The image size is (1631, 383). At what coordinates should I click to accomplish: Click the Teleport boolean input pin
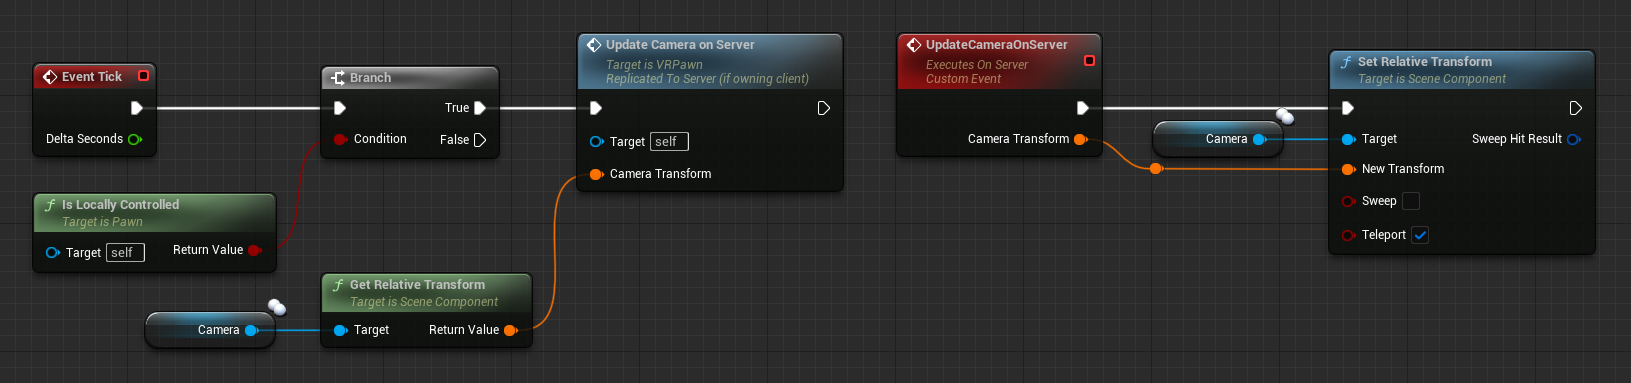pyautogui.click(x=1349, y=235)
